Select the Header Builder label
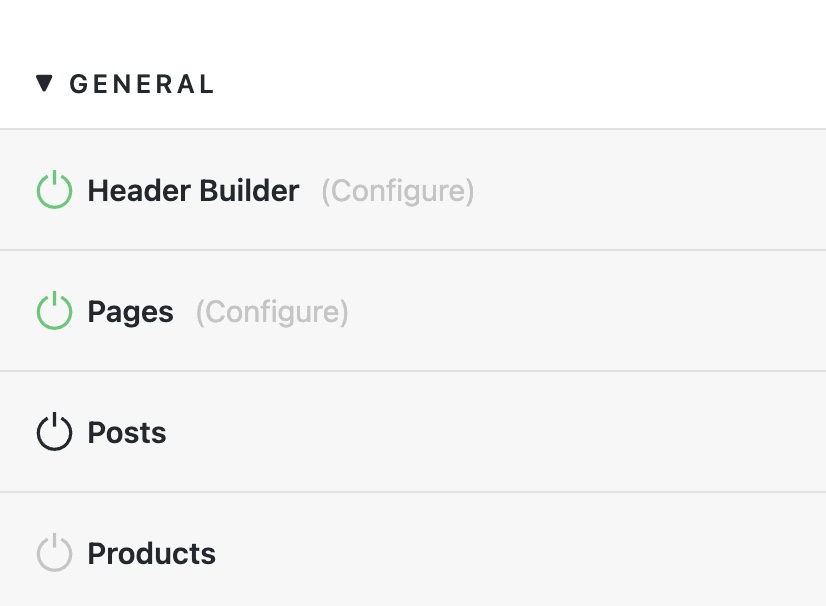This screenshot has width=826, height=606. point(193,190)
